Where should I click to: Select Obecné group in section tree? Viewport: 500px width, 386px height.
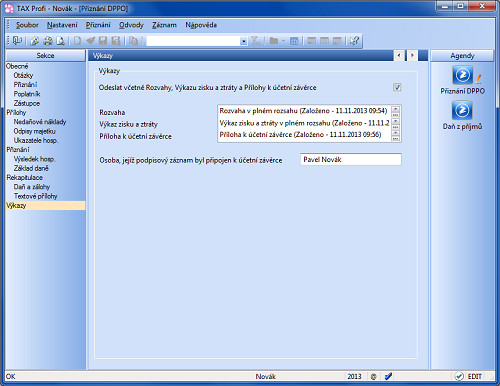[17, 66]
